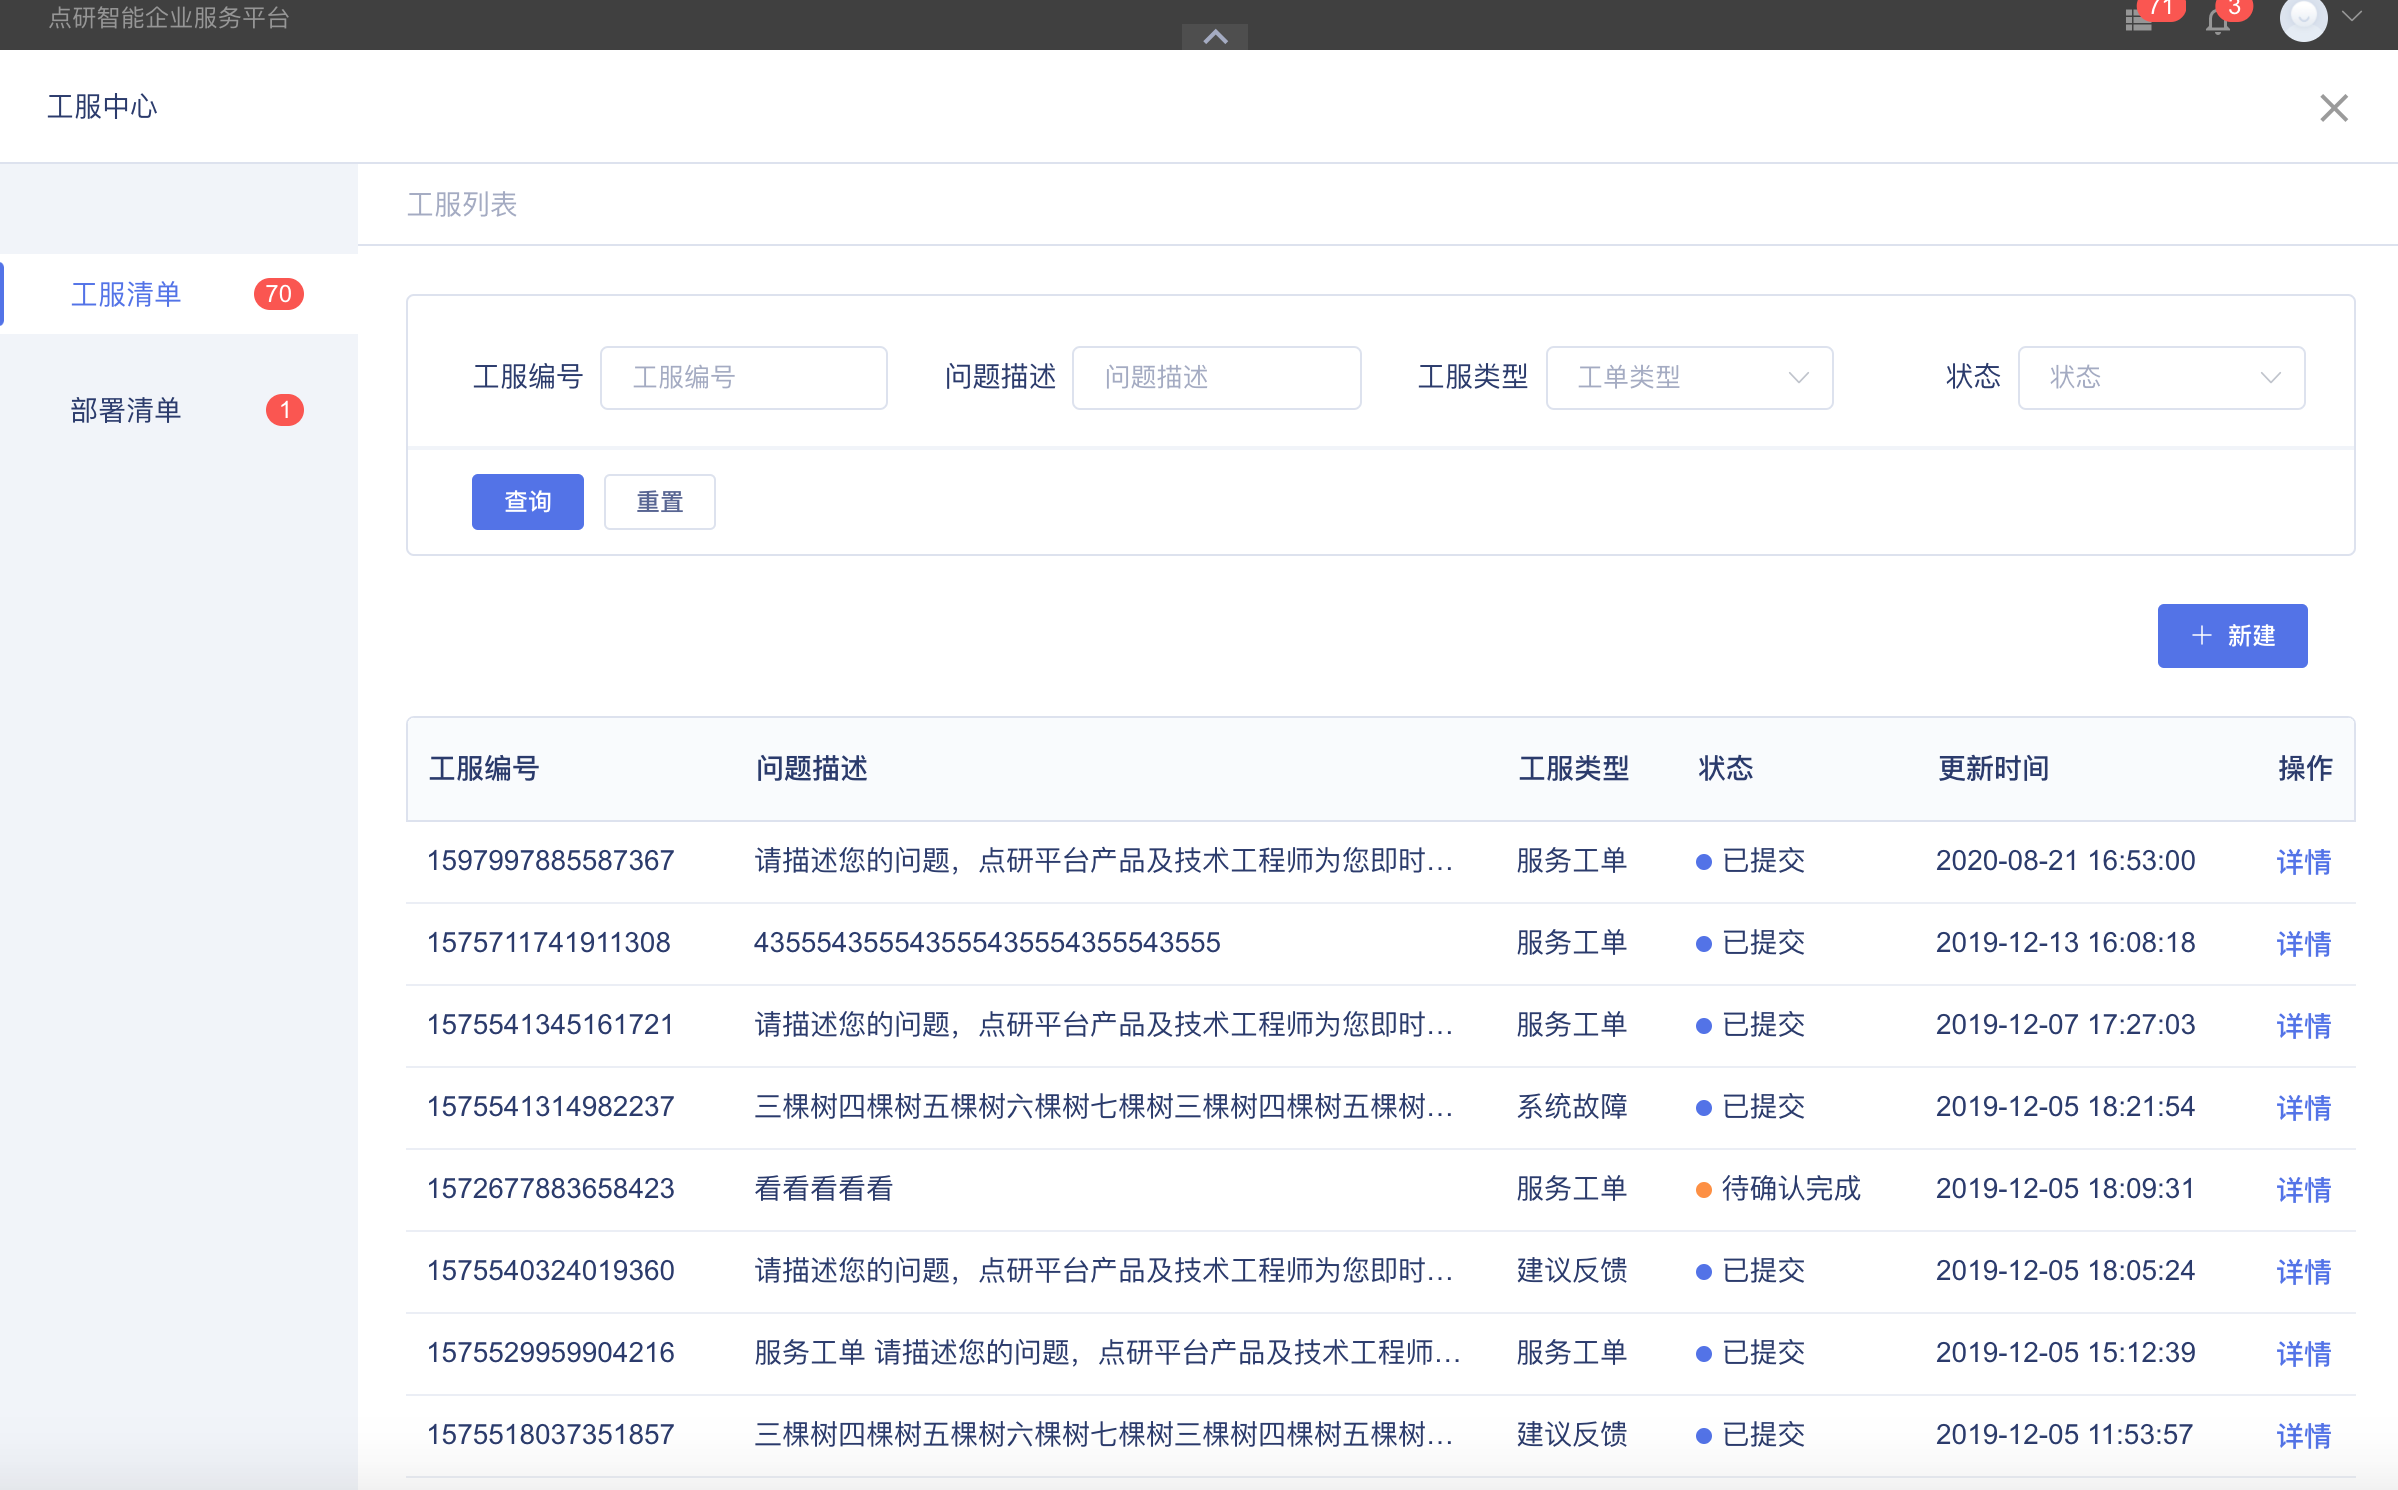Open 详情 for ticket 1575541345161721

coord(2303,1026)
